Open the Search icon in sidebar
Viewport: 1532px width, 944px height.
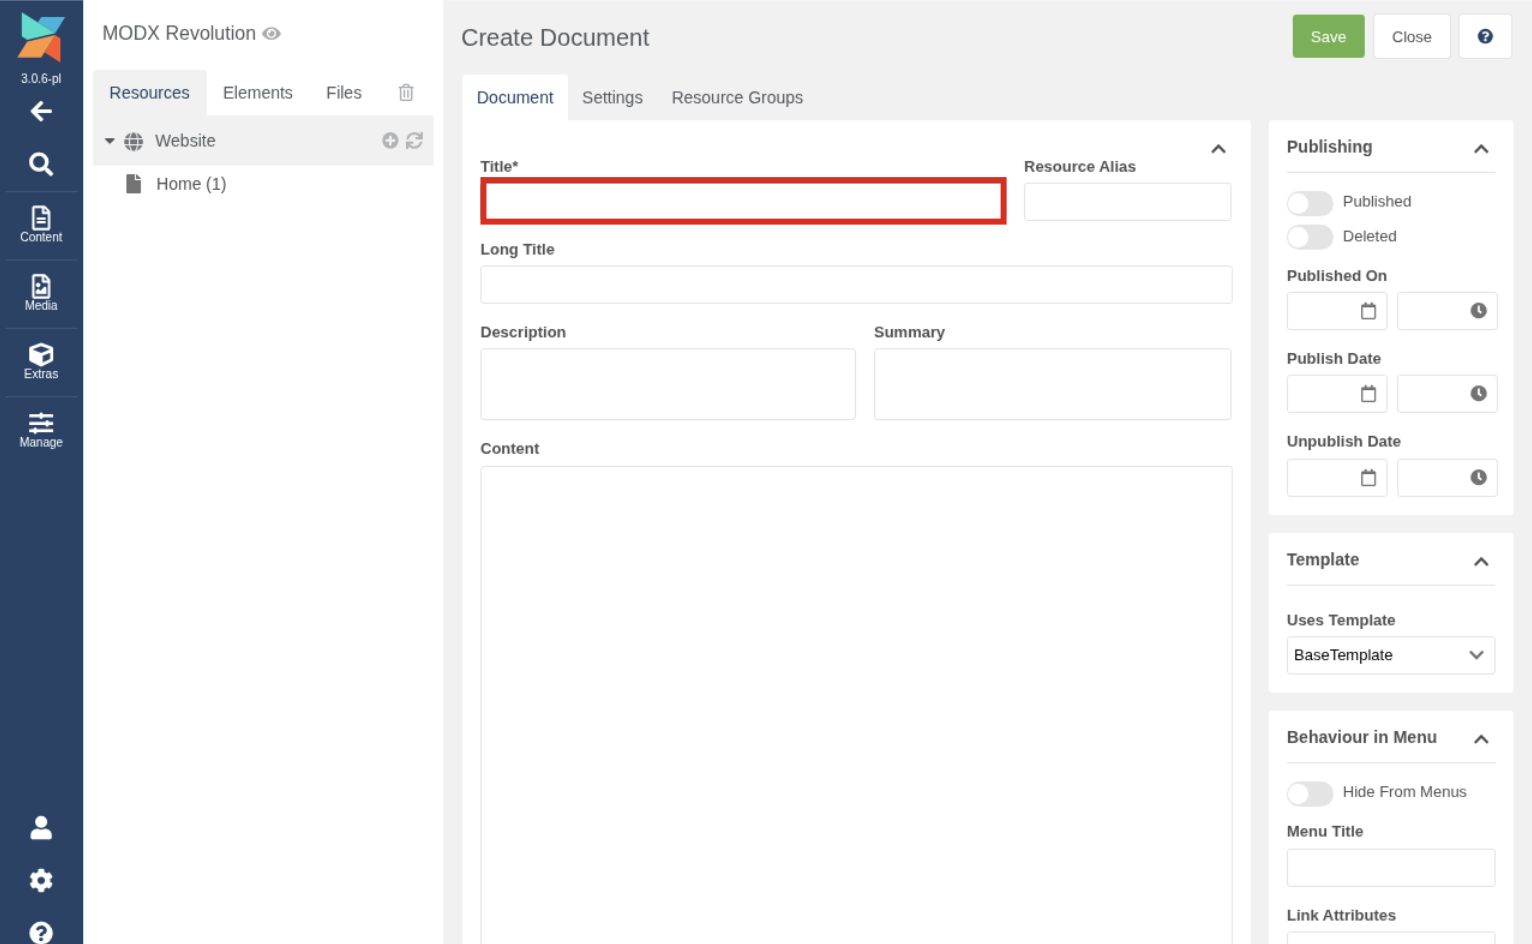(41, 164)
